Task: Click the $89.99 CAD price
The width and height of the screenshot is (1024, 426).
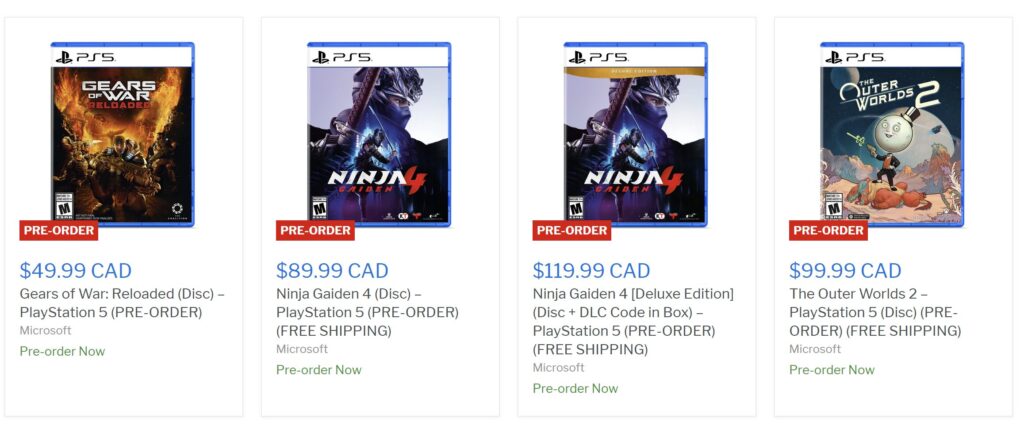Action: pos(332,270)
